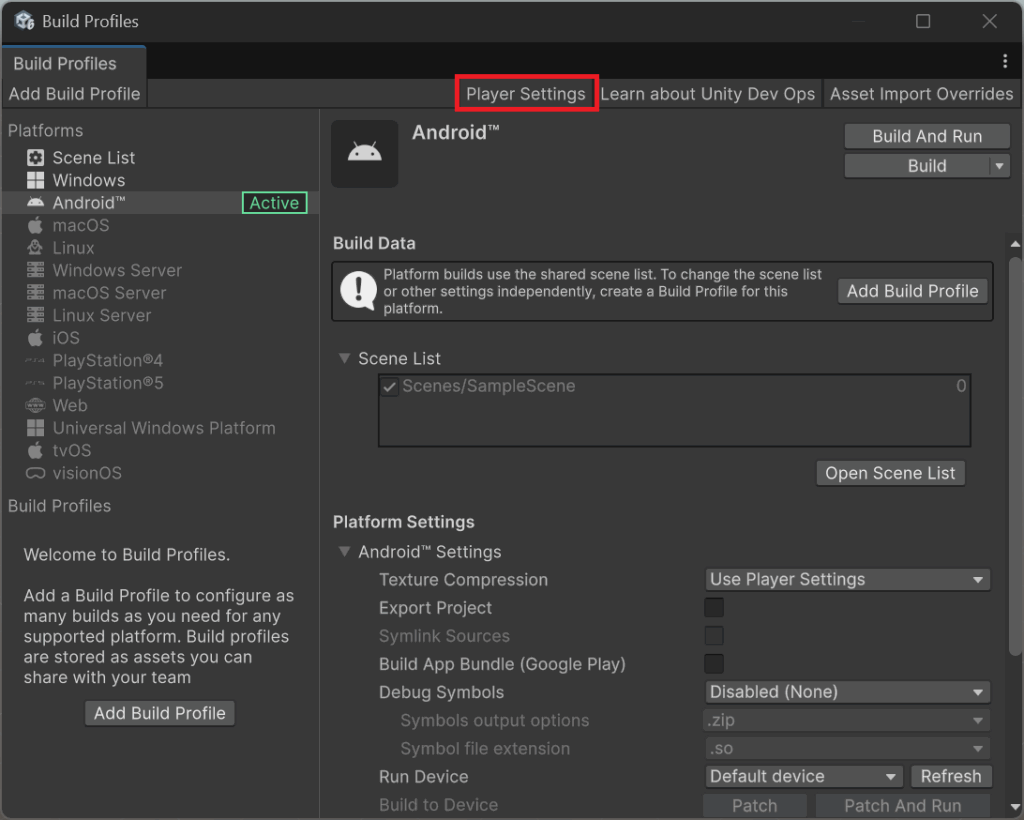
Task: Click the Linux Server icon
Action: click(35, 315)
